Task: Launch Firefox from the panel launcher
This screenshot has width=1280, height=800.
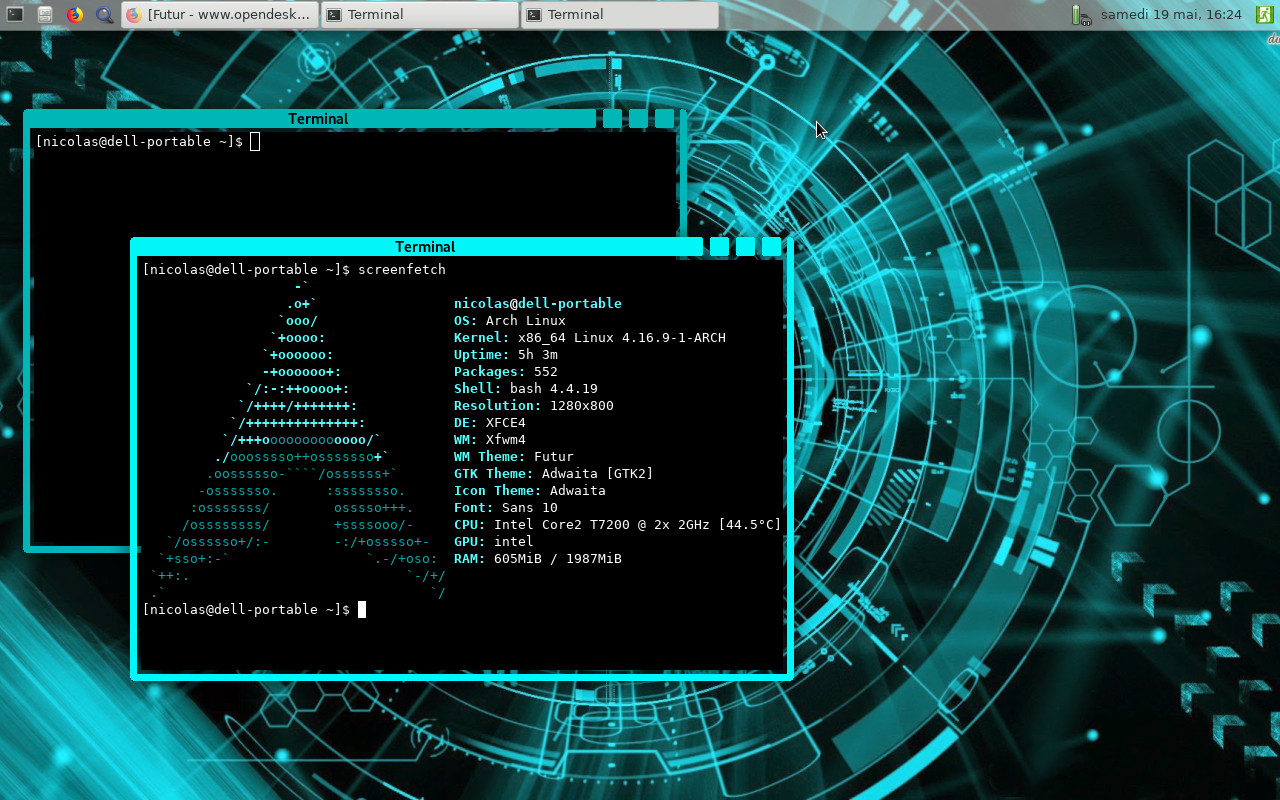Action: coord(75,15)
